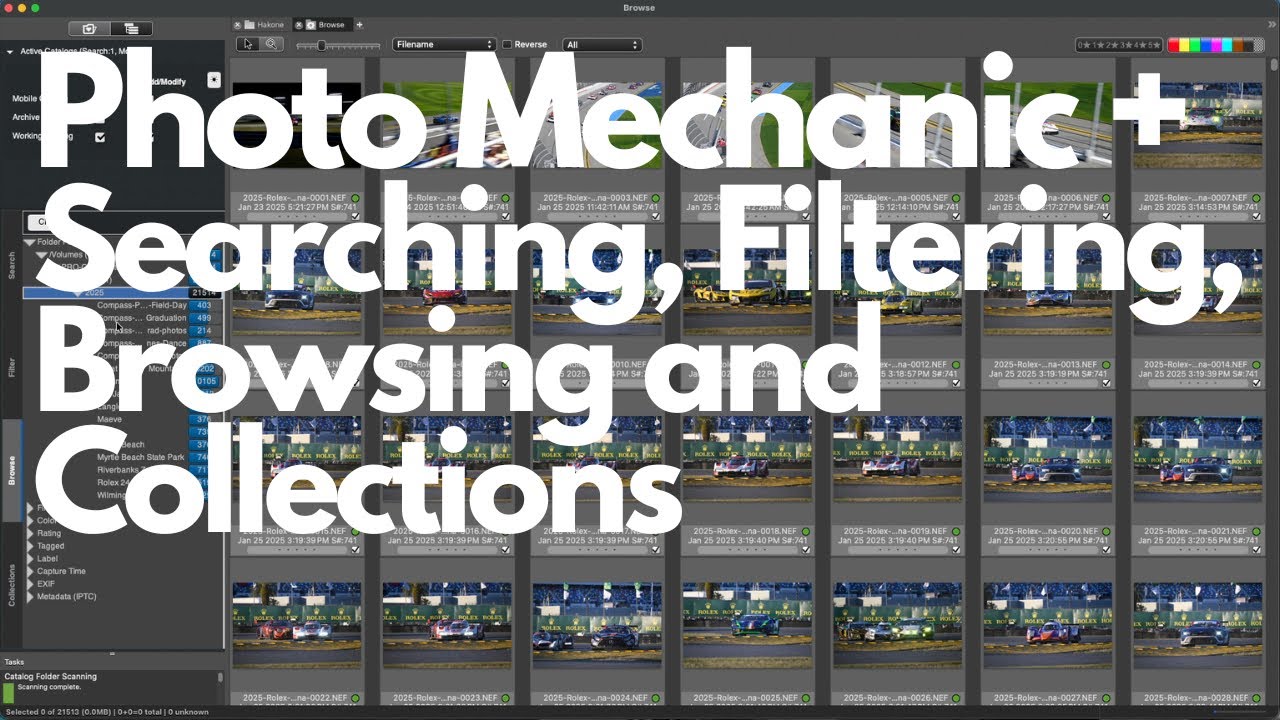The height and width of the screenshot is (720, 1280).
Task: Switch to the Browse contact sheet tab
Action: [323, 24]
